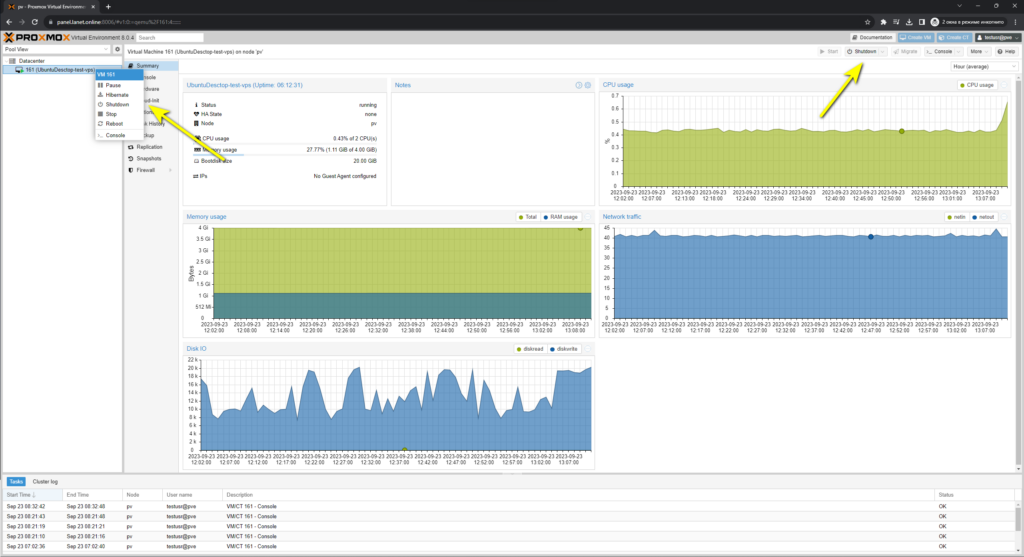Image resolution: width=1024 pixels, height=557 pixels.
Task: Click the Snapshots icon in the VM sidebar
Action: pos(130,158)
